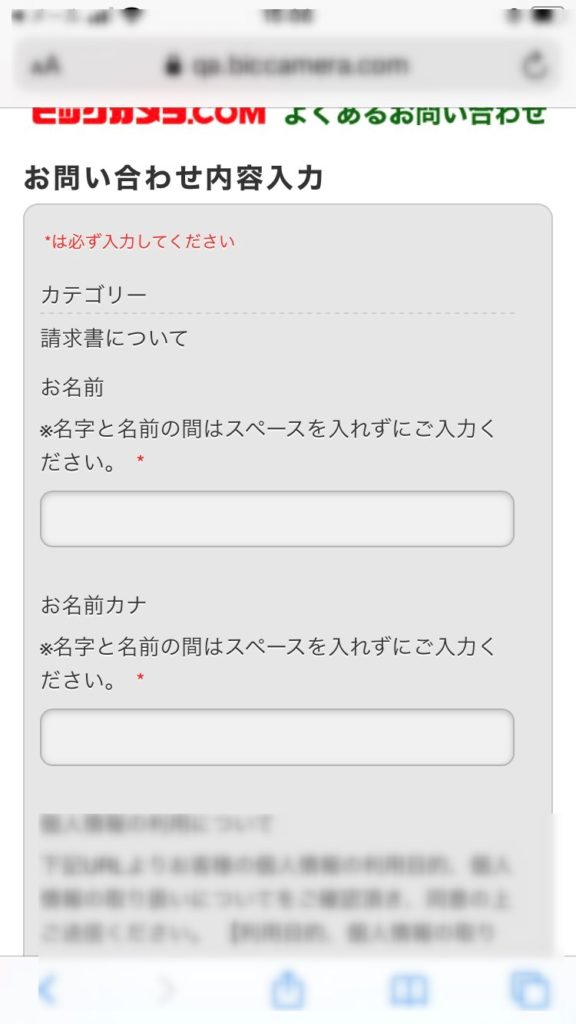Select the カテゴリー label row
Viewport: 576px width, 1024px height.
(277, 295)
